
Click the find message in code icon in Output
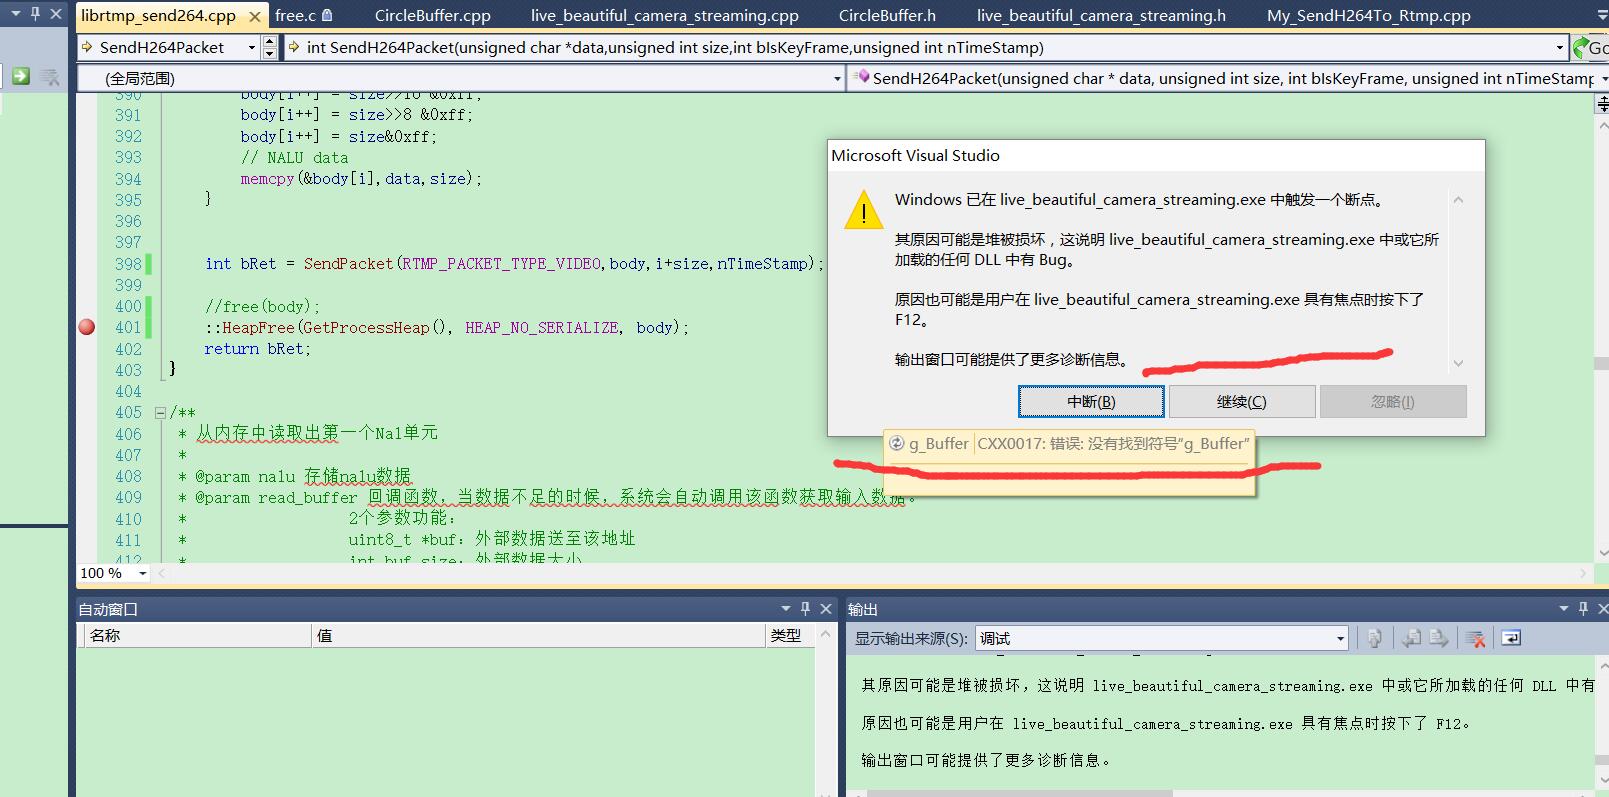[1375, 638]
